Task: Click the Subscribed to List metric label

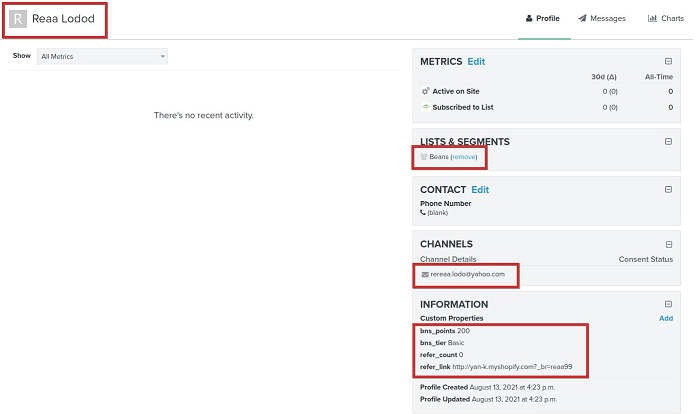Action: 463,107
